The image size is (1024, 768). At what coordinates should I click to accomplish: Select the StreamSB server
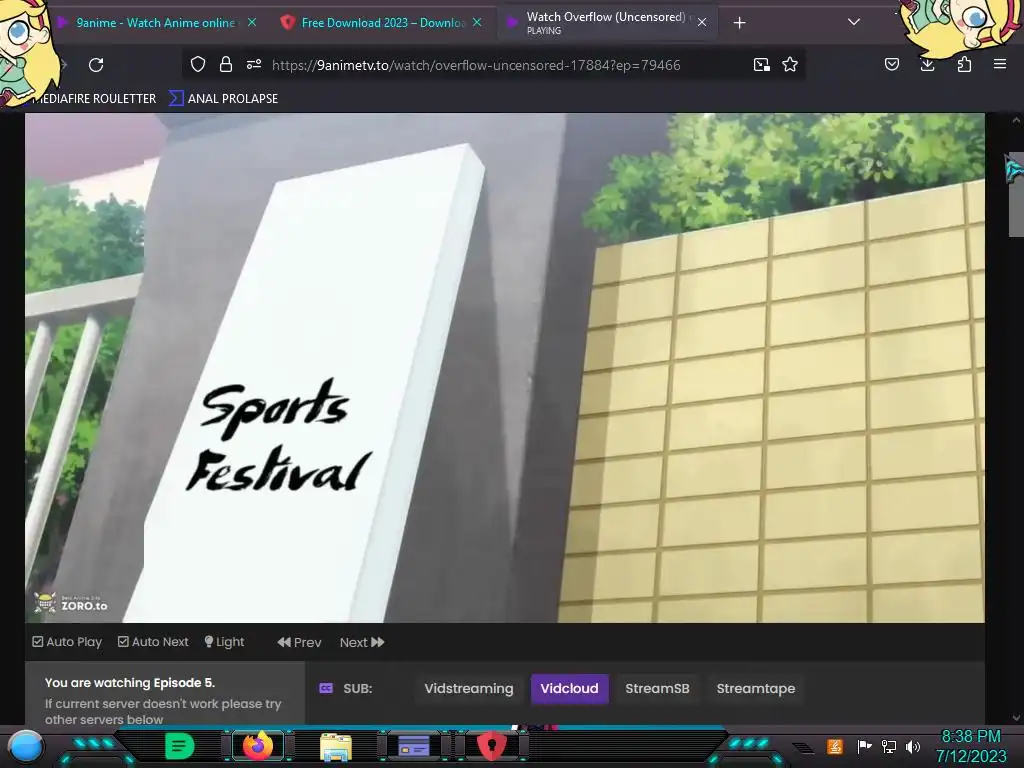click(x=657, y=688)
